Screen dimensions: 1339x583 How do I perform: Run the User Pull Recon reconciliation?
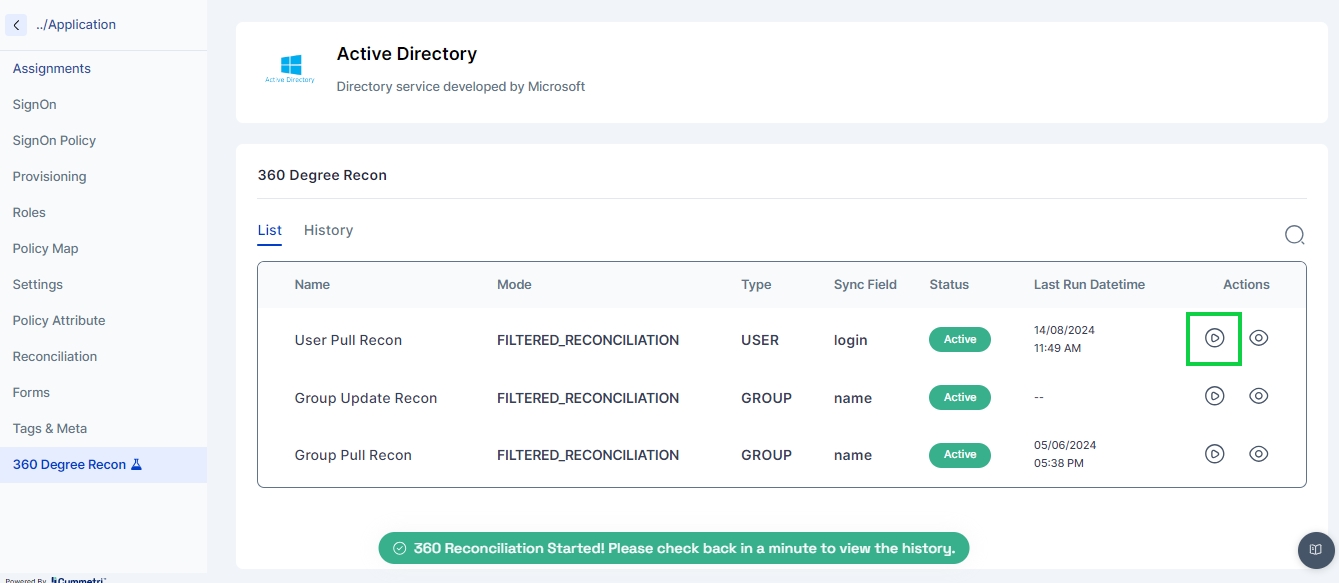pyautogui.click(x=1214, y=339)
